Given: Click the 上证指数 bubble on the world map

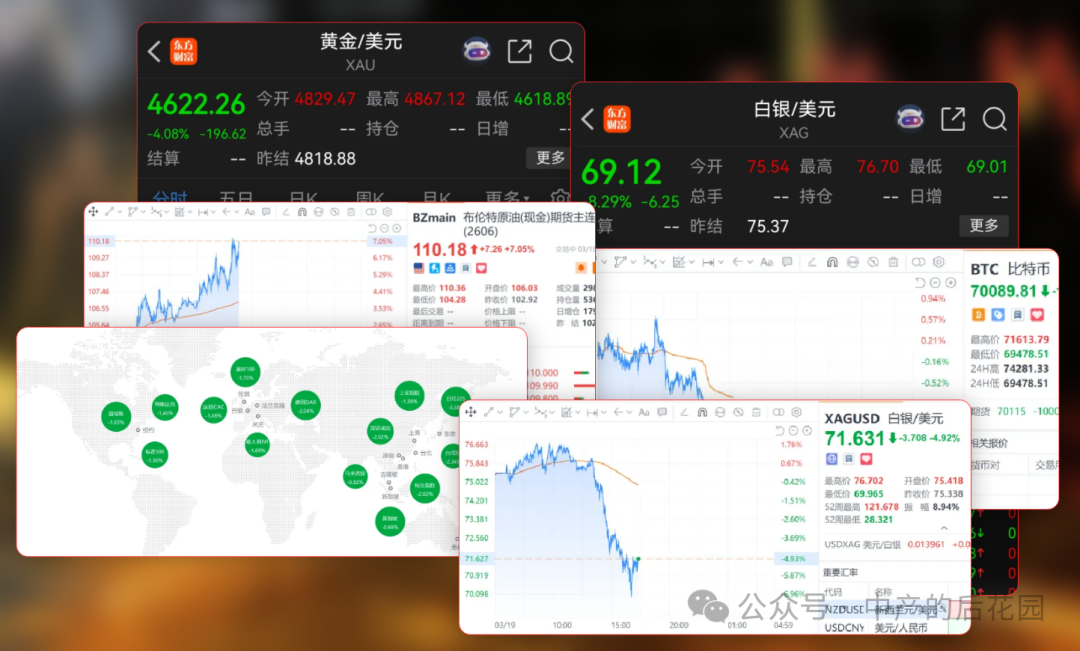Looking at the screenshot, I should point(409,396).
